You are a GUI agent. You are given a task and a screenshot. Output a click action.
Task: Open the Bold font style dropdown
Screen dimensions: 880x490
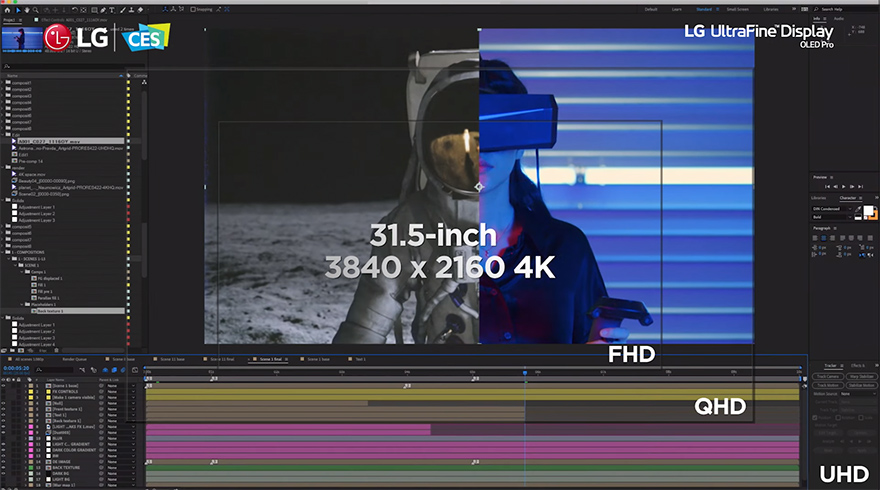(x=833, y=217)
